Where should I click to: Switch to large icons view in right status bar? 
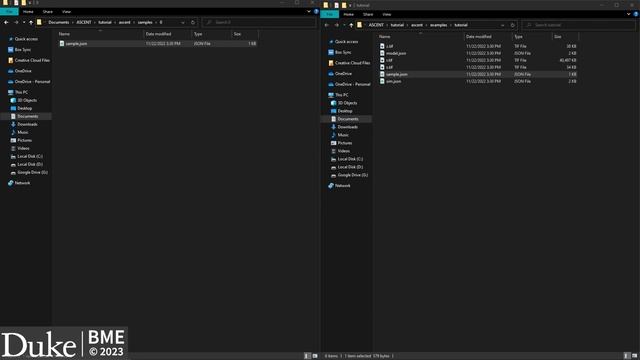(634, 356)
